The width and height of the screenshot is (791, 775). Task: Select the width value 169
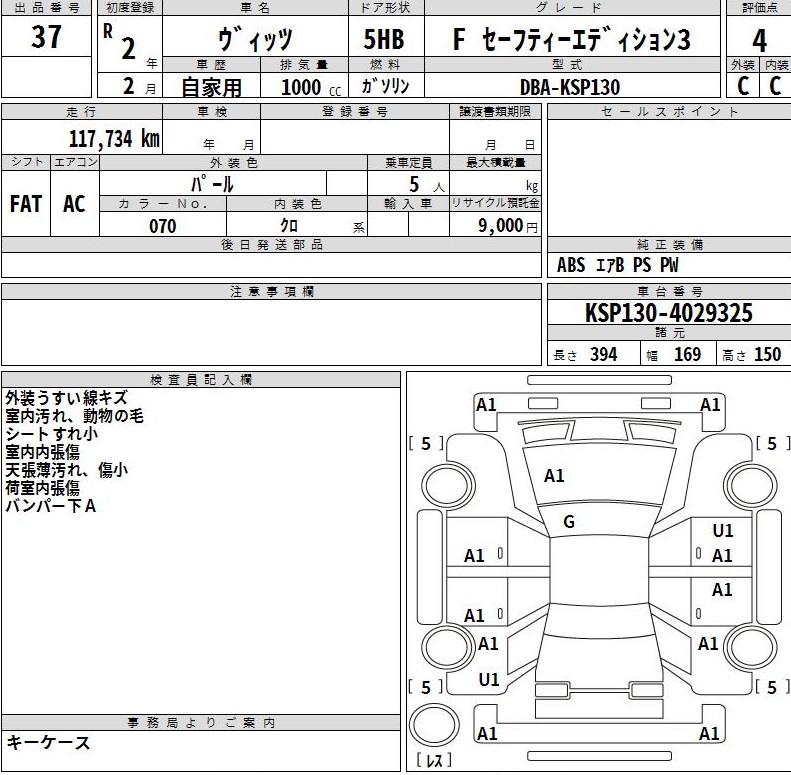pyautogui.click(x=687, y=354)
